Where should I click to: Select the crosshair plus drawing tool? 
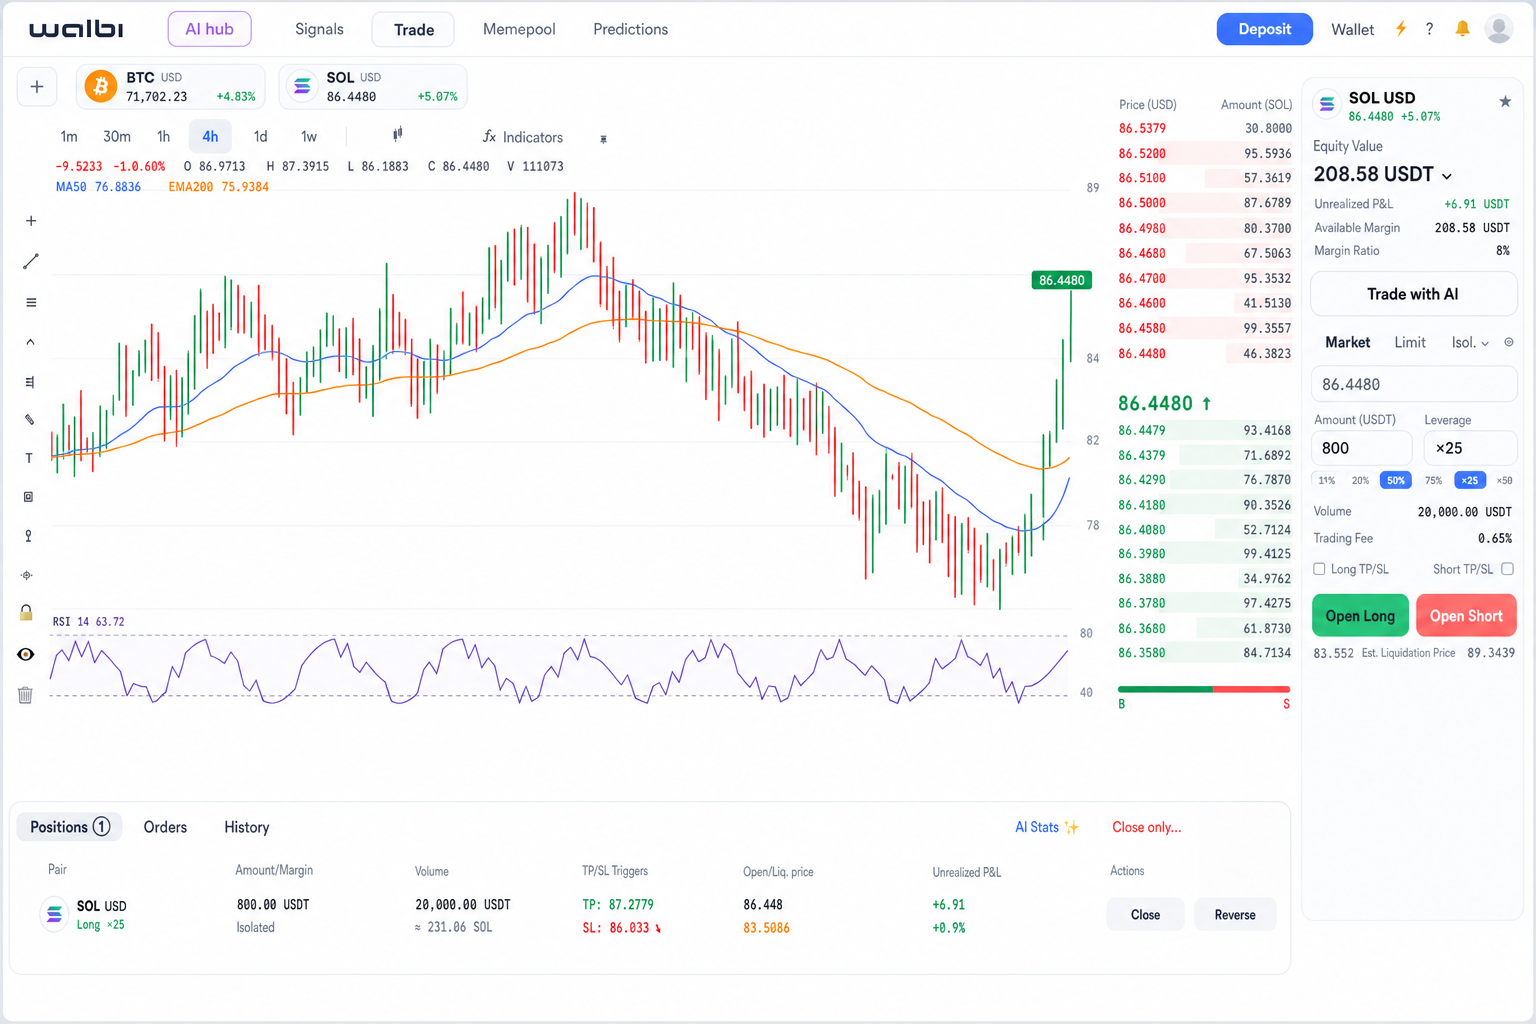click(31, 221)
